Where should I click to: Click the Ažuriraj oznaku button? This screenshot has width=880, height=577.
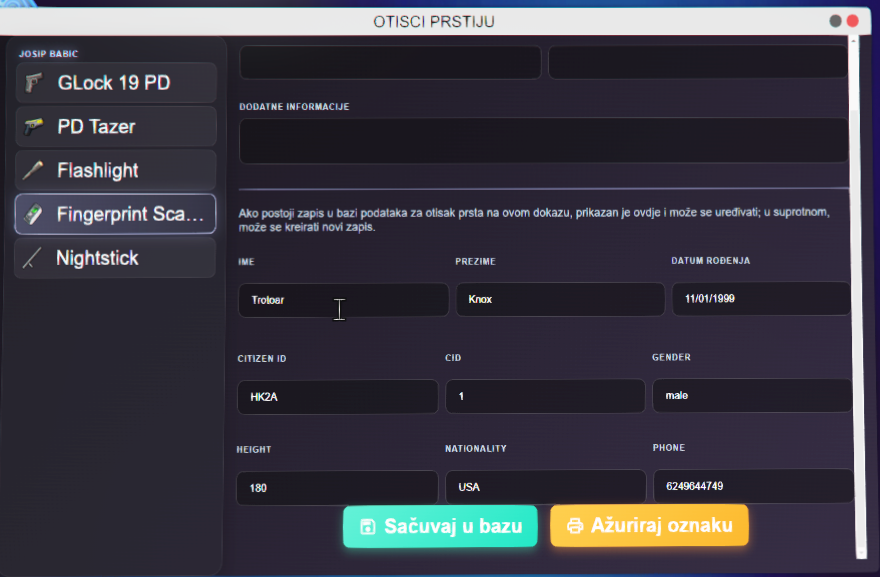tap(649, 525)
